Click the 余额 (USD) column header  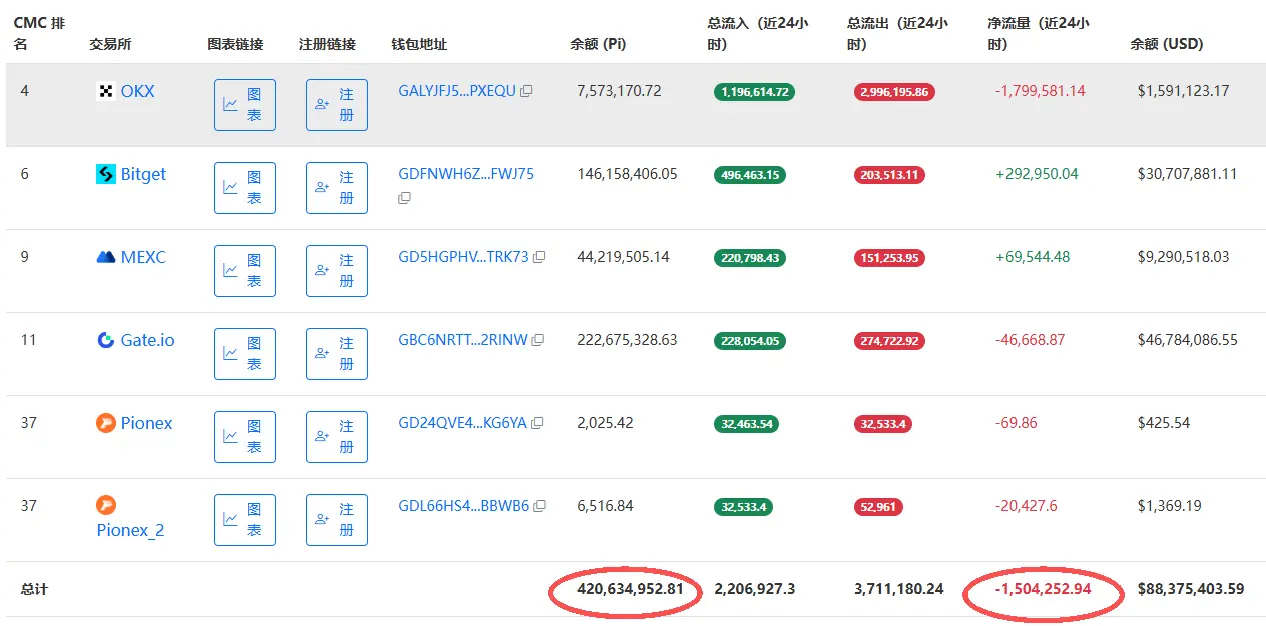[x=1167, y=44]
